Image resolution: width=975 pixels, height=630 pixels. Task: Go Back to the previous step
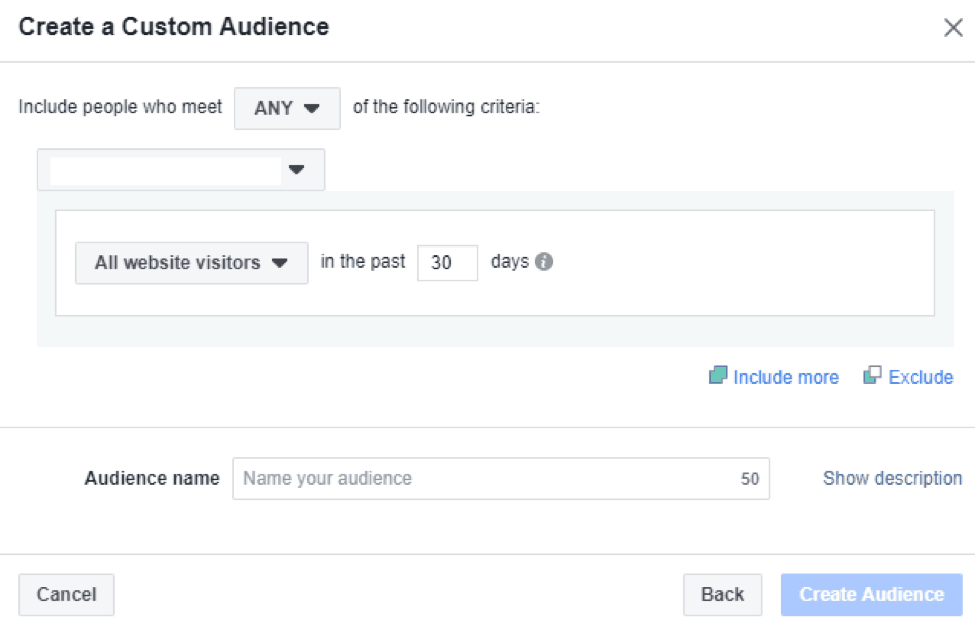point(722,594)
